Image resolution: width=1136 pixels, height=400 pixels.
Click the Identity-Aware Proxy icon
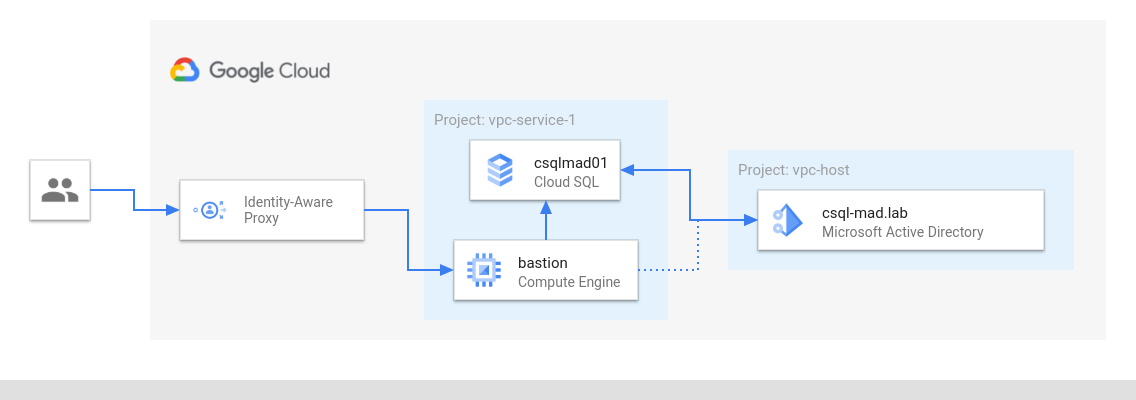click(209, 210)
